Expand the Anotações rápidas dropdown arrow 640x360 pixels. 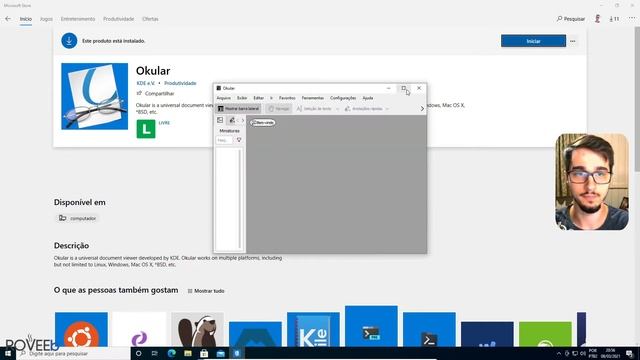pos(387,109)
